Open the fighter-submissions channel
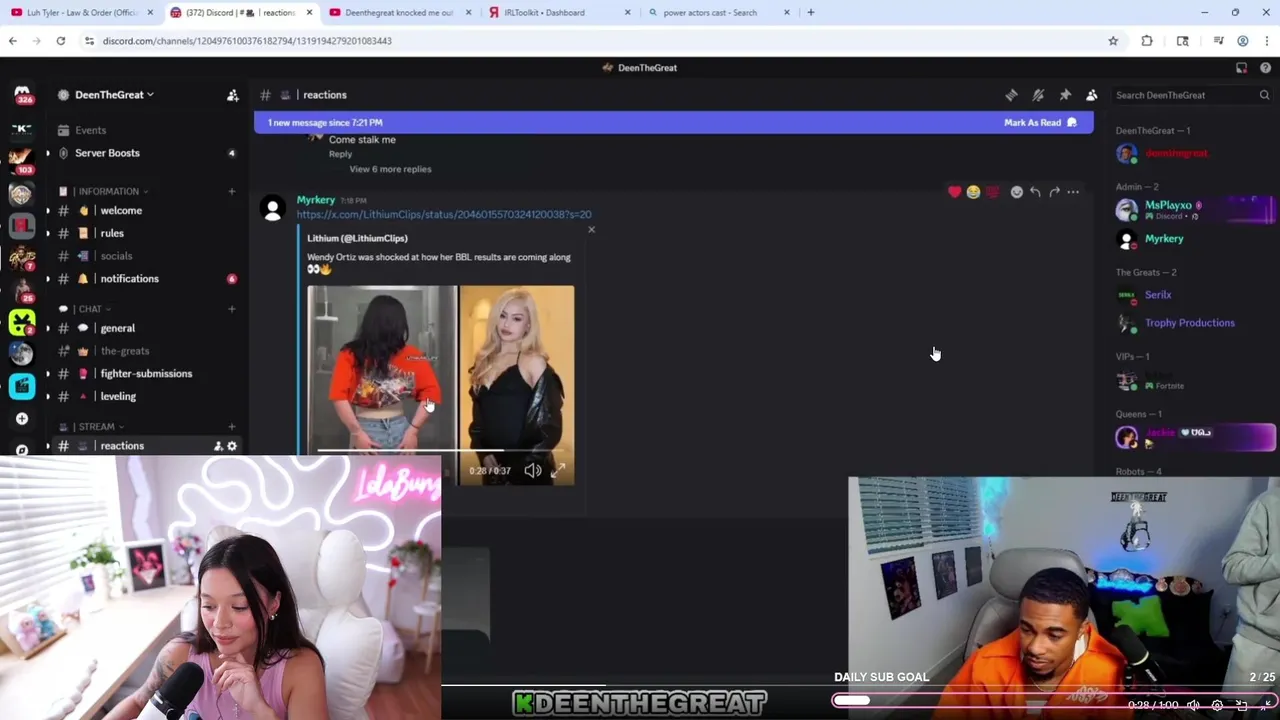This screenshot has height=720, width=1280. click(146, 374)
